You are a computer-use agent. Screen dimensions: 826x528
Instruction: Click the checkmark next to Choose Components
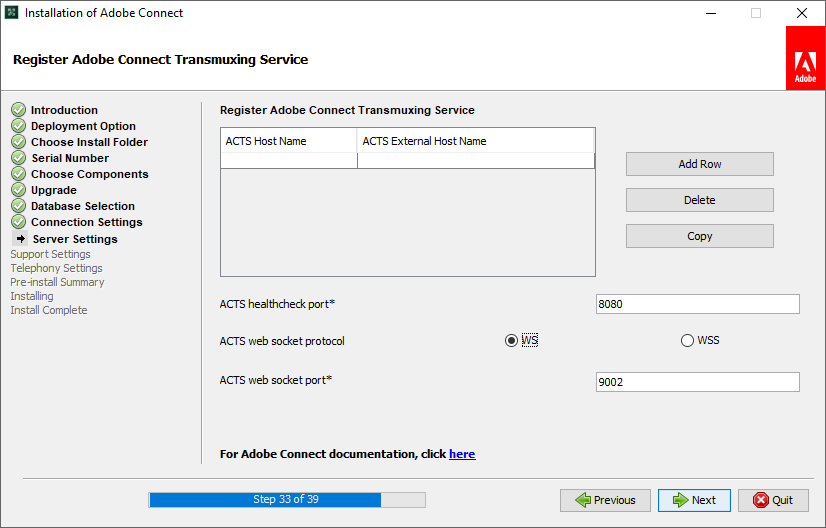tap(18, 173)
